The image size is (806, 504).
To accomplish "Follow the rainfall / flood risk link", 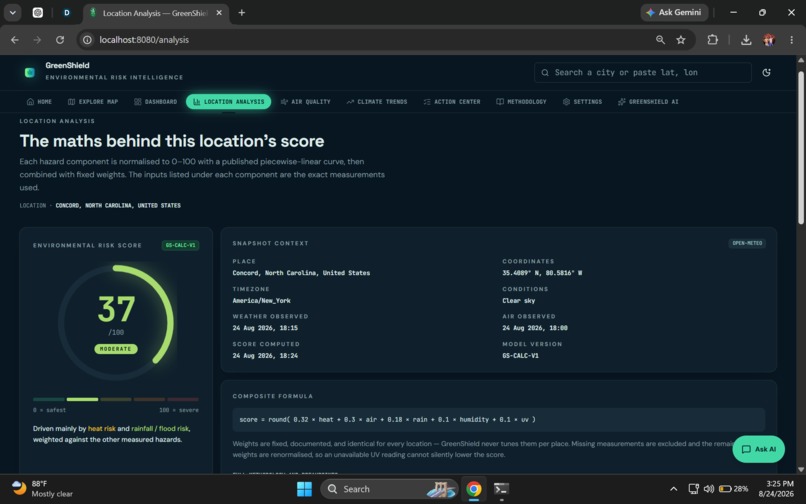I will [160, 428].
